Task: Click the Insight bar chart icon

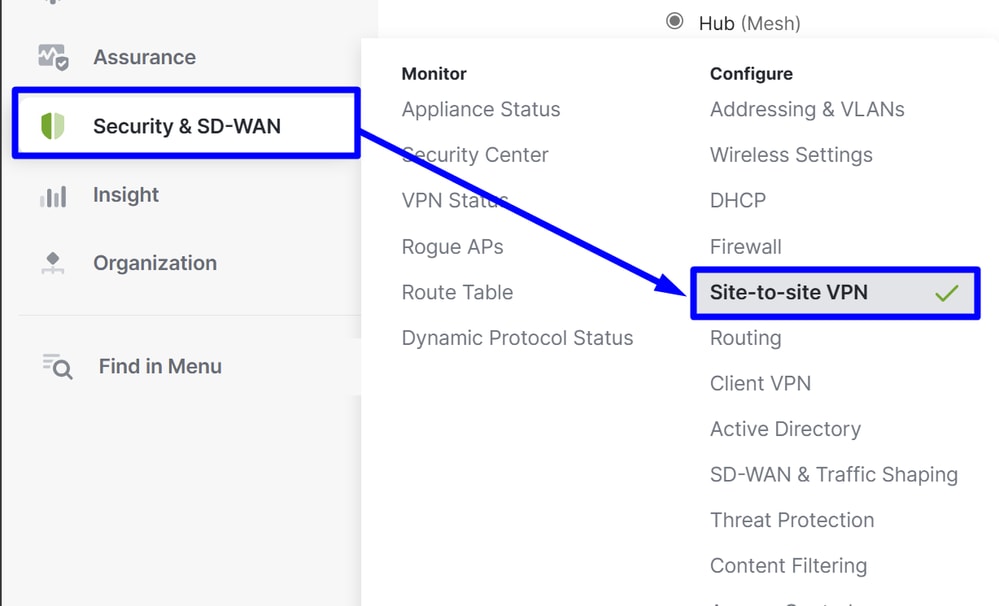Action: click(x=53, y=196)
